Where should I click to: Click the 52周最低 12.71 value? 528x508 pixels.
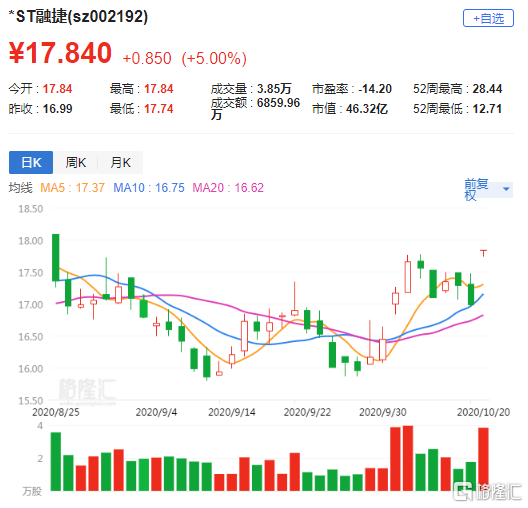tap(458, 109)
